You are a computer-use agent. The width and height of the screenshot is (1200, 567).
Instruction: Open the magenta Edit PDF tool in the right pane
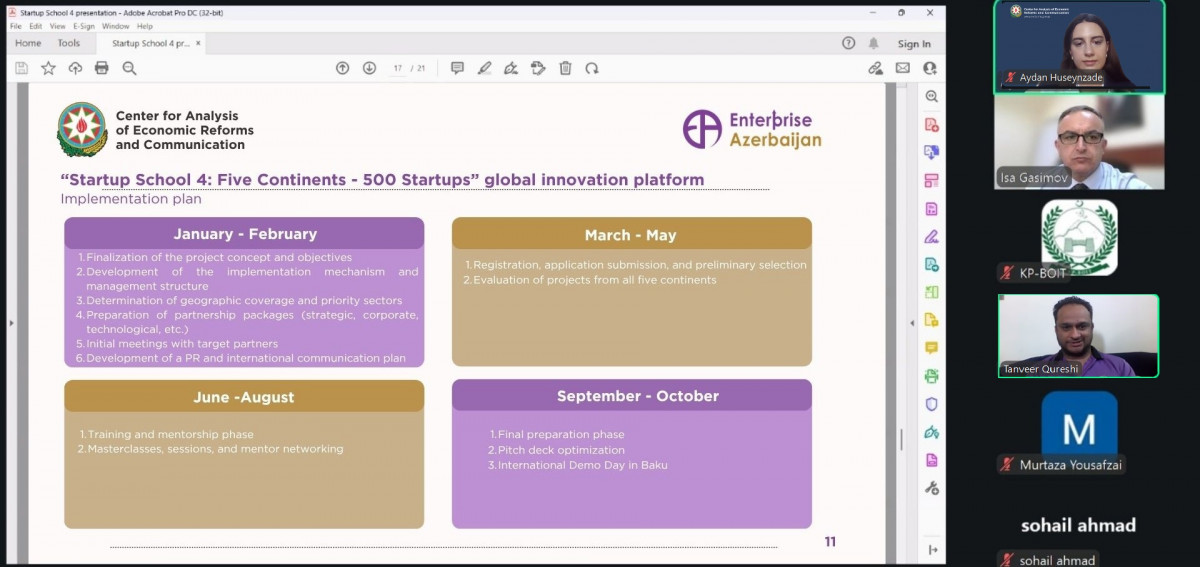pyautogui.click(x=931, y=209)
